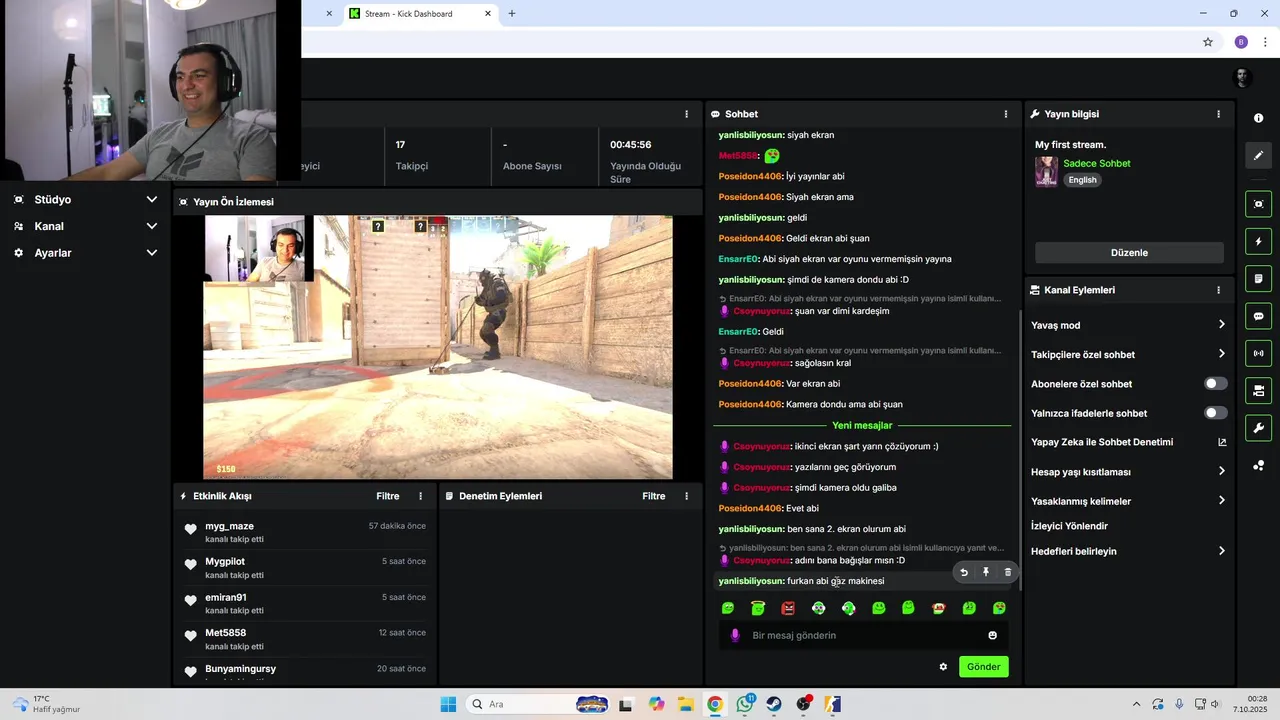Toggle lightning activity feed icon in right sidebar

click(x=1258, y=241)
